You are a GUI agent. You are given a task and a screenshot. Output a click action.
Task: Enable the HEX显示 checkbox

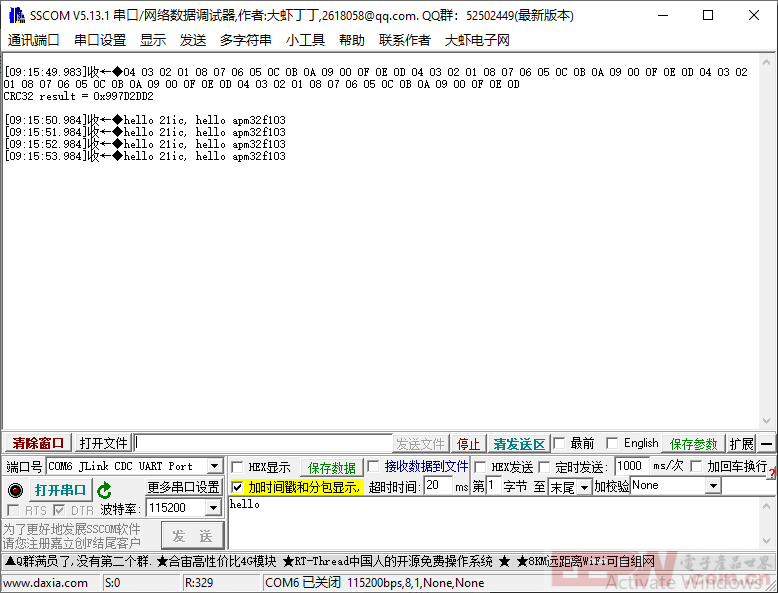coord(238,467)
